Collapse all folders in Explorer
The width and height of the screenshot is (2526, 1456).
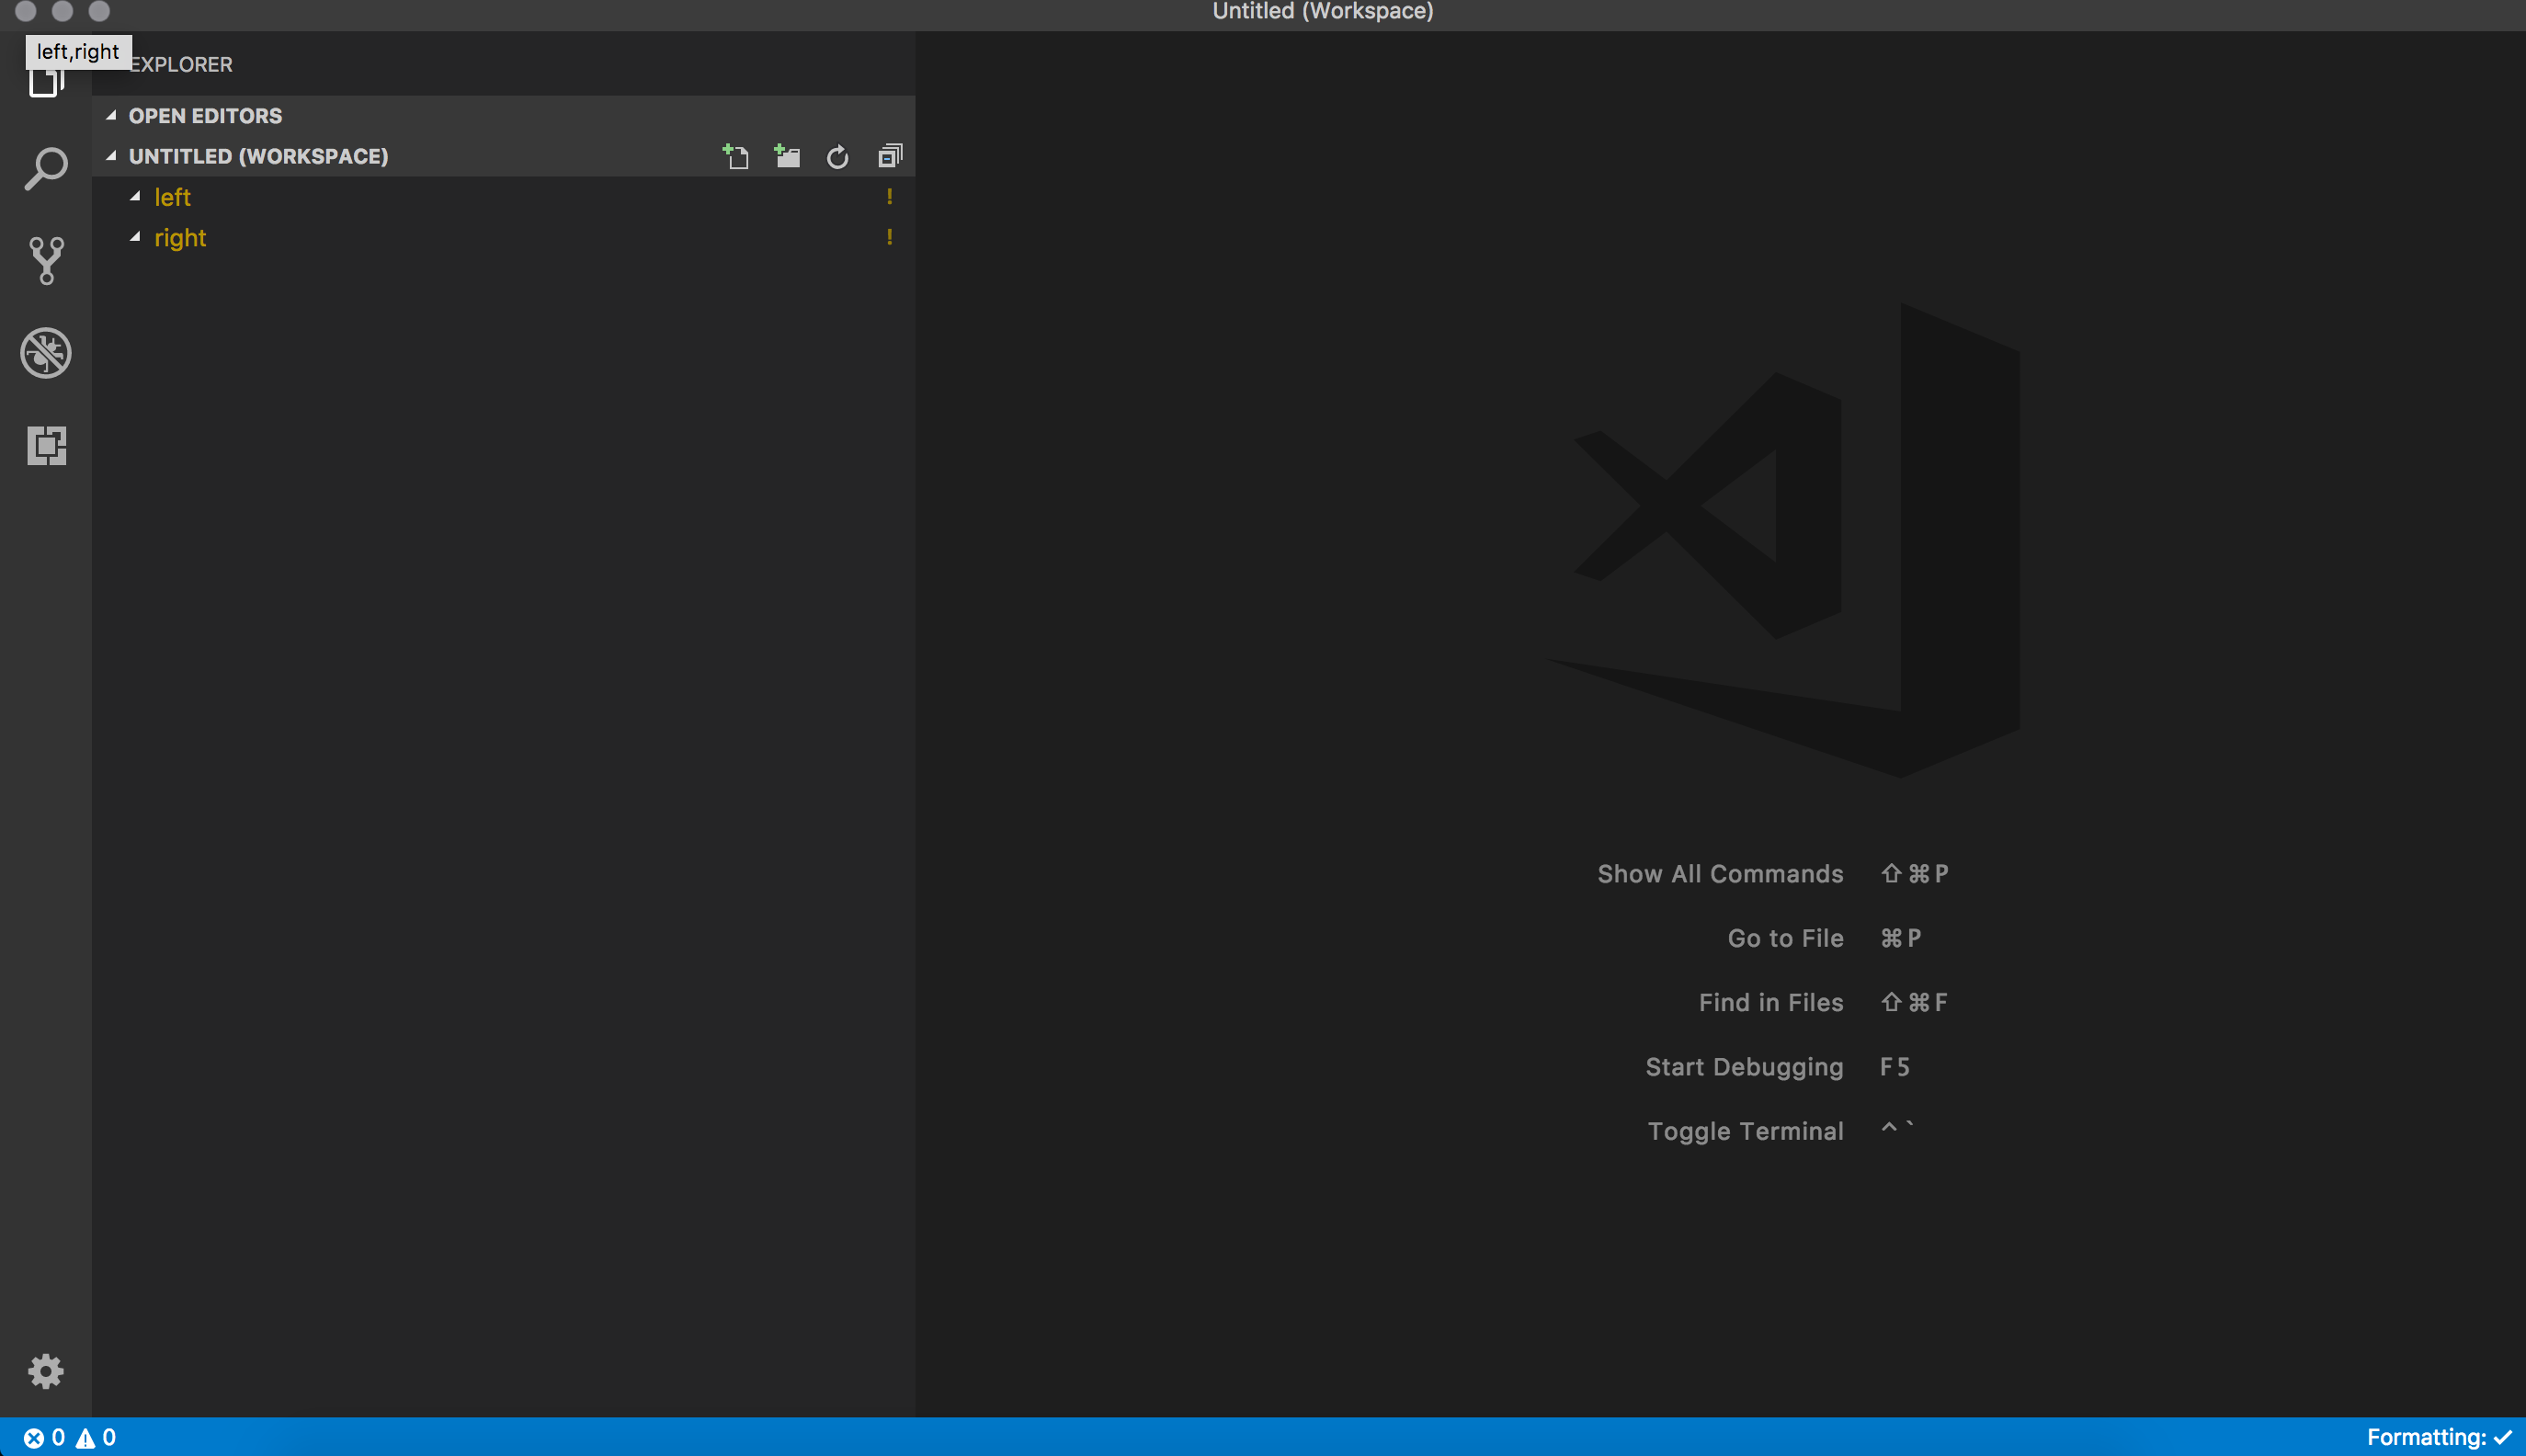(888, 156)
